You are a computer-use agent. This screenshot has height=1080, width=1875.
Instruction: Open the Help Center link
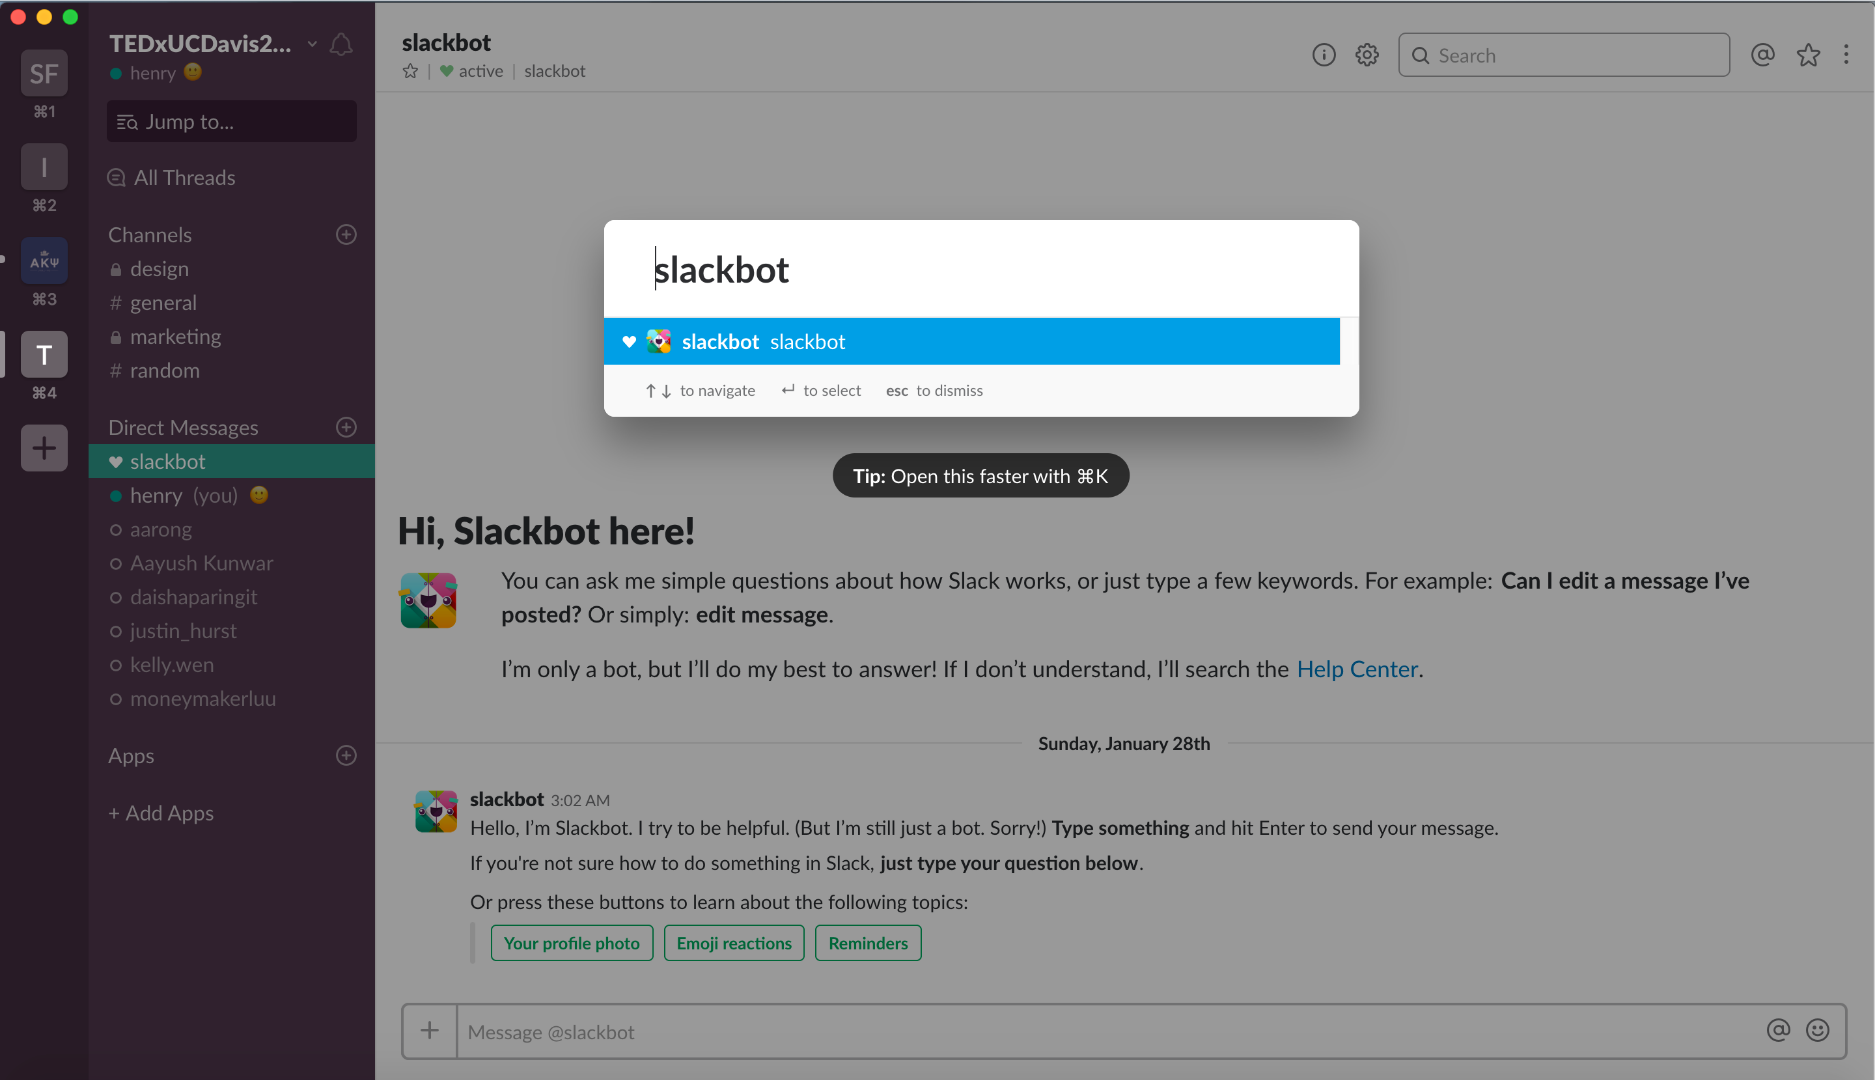[1357, 669]
